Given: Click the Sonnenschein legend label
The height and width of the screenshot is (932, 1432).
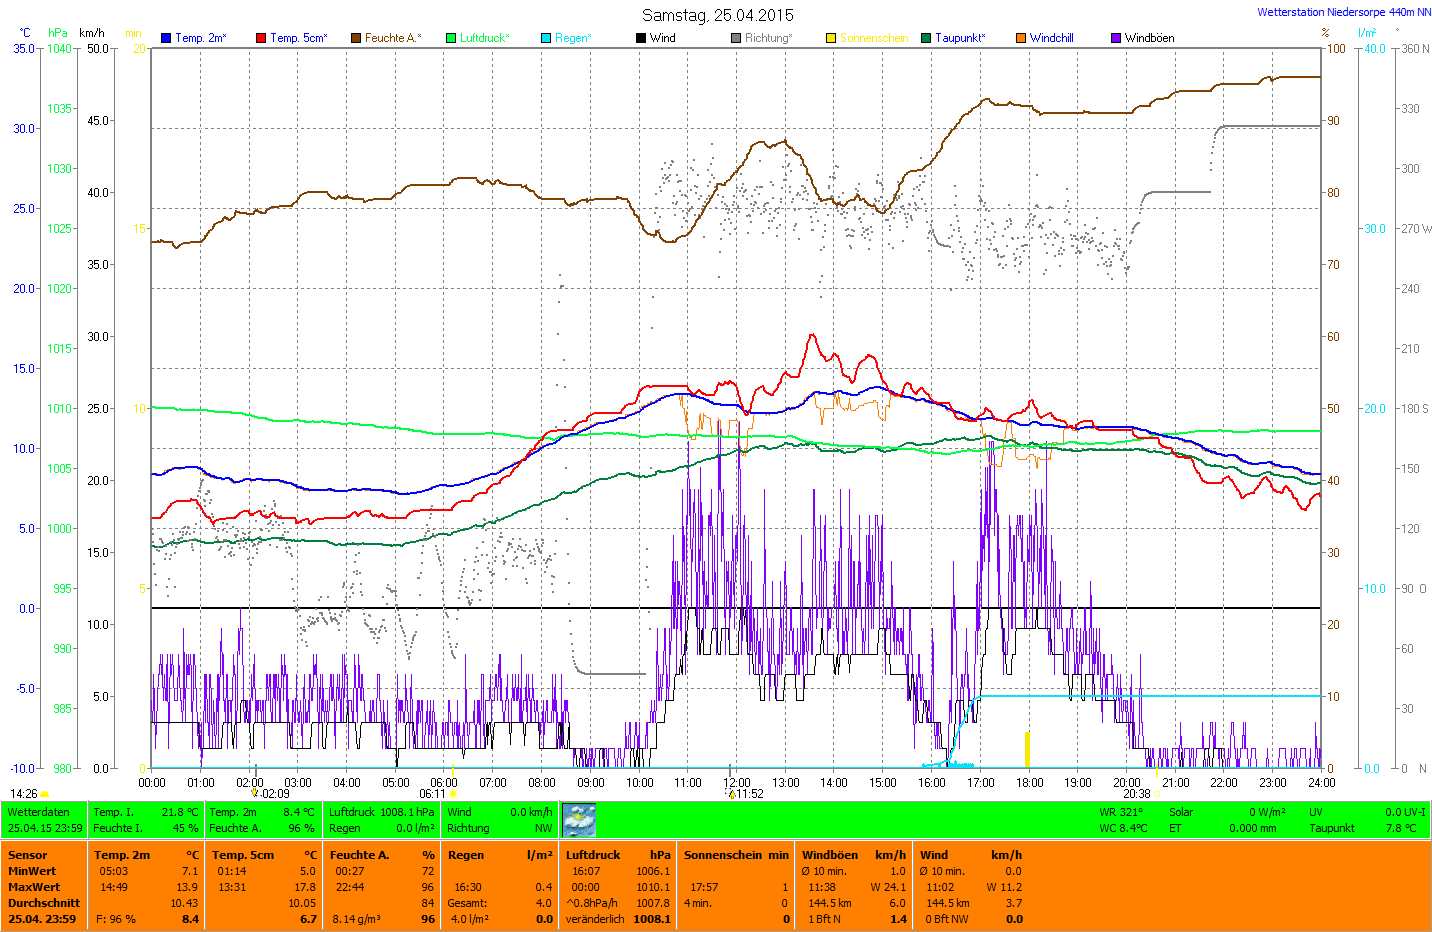Looking at the screenshot, I should [x=873, y=38].
